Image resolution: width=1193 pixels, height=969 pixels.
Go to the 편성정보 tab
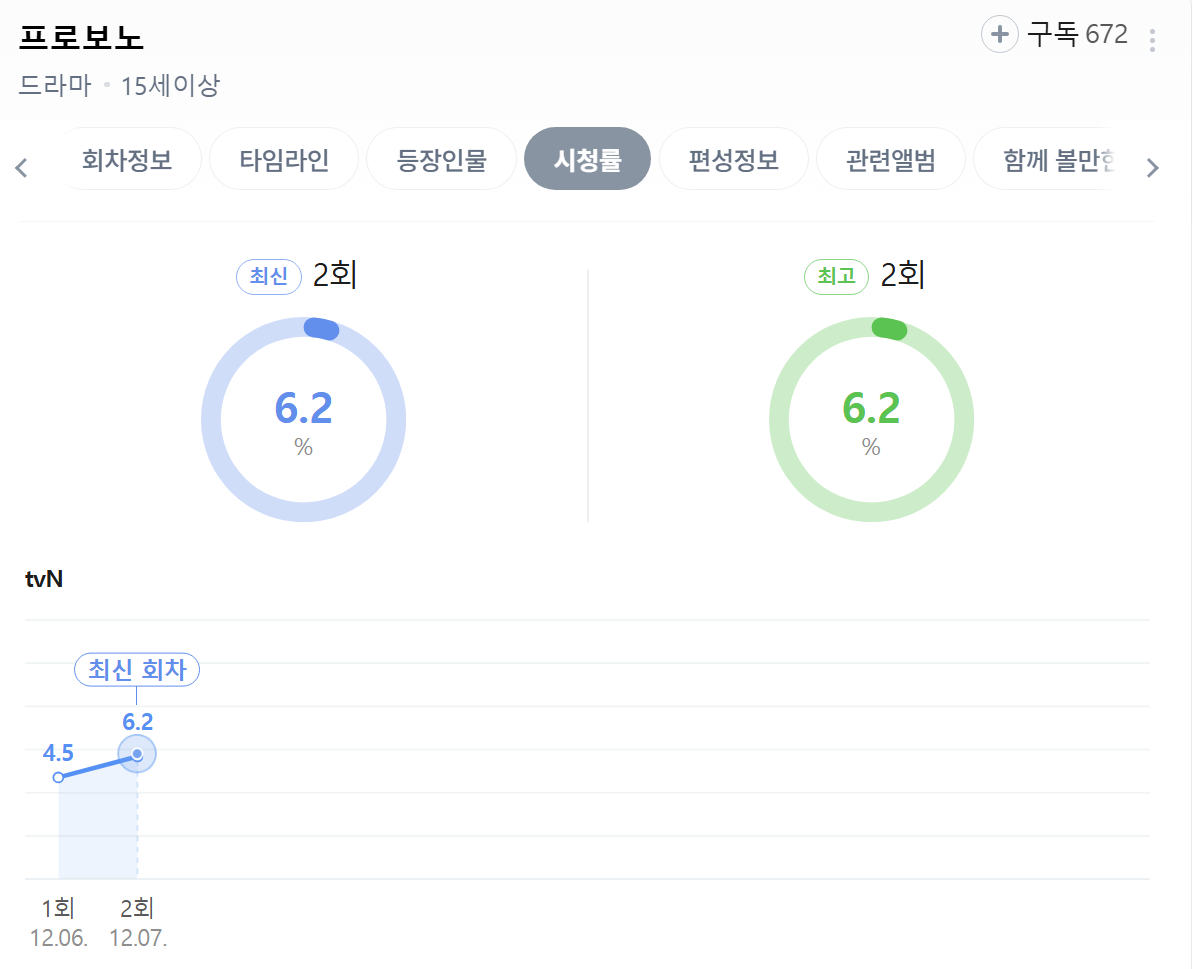coord(733,159)
